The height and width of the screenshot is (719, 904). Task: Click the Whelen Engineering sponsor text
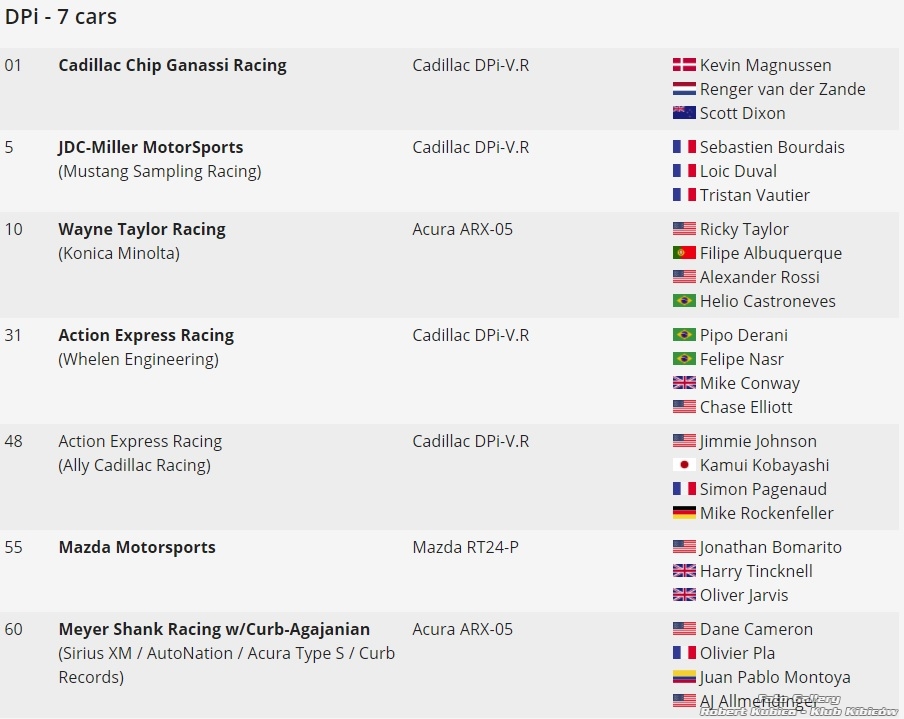(x=138, y=359)
